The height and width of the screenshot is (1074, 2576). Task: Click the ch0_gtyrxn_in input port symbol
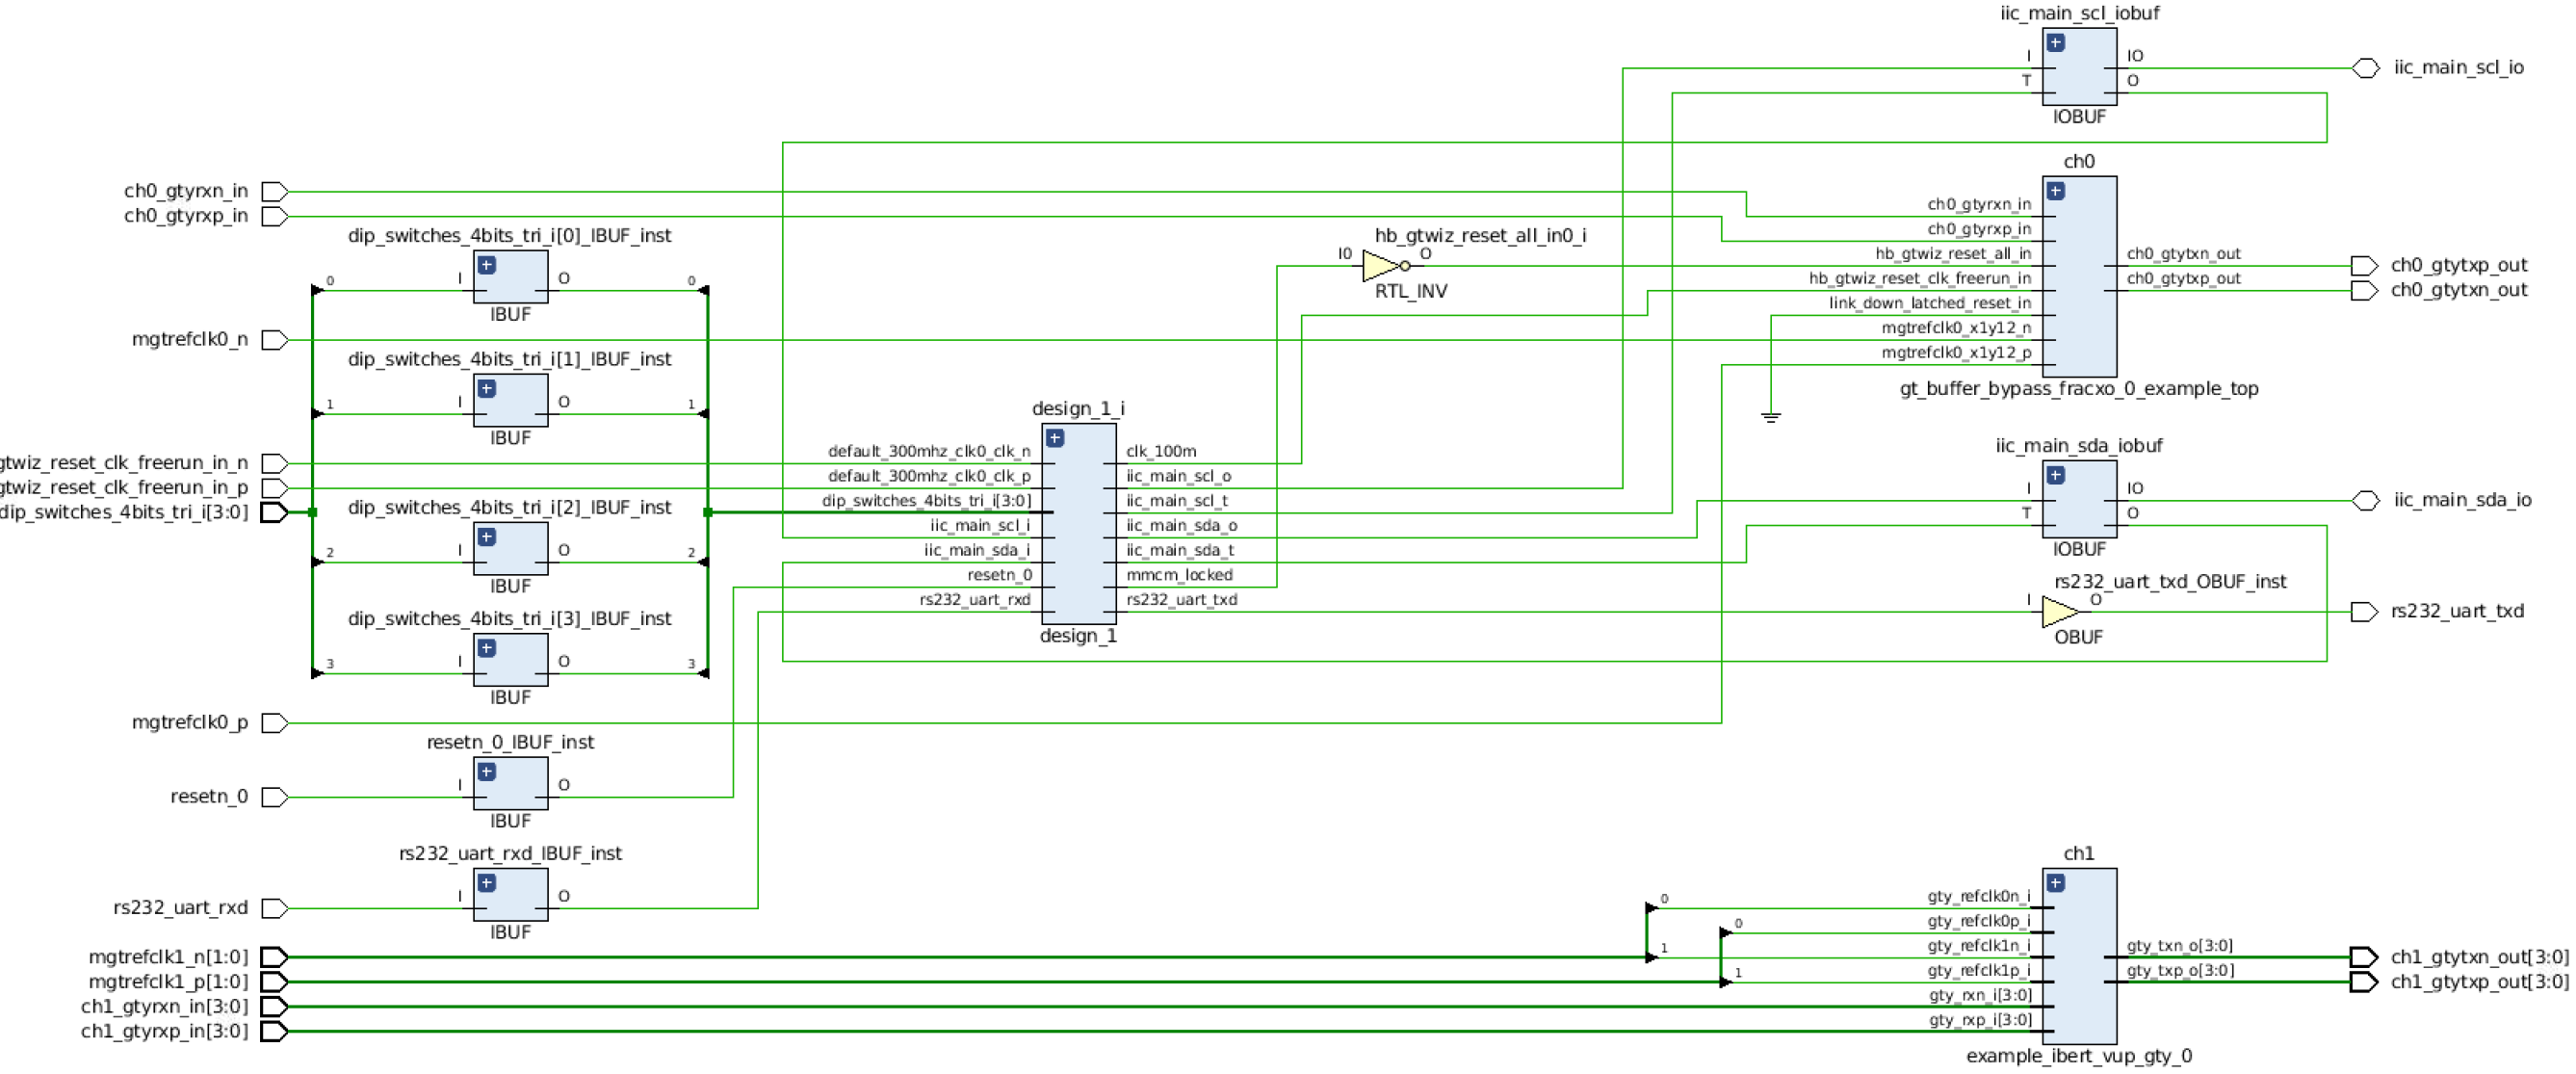[275, 191]
